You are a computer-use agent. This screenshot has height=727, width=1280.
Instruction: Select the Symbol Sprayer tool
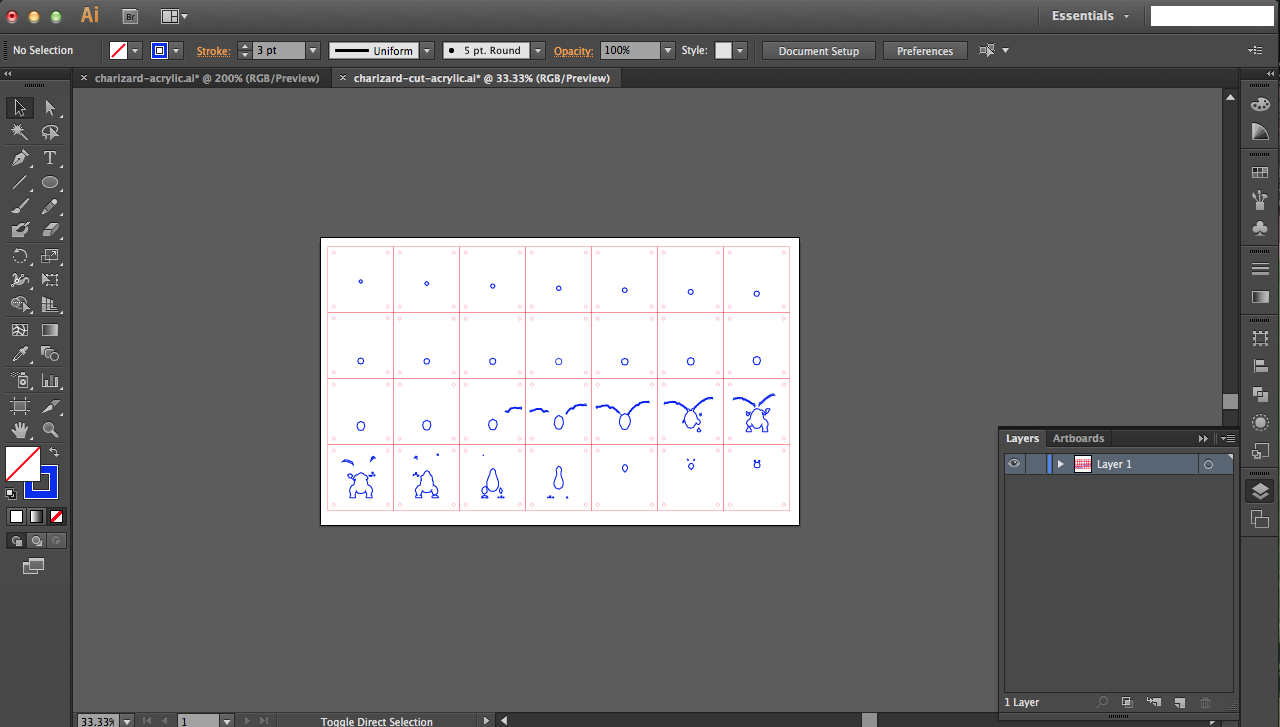tap(20, 381)
